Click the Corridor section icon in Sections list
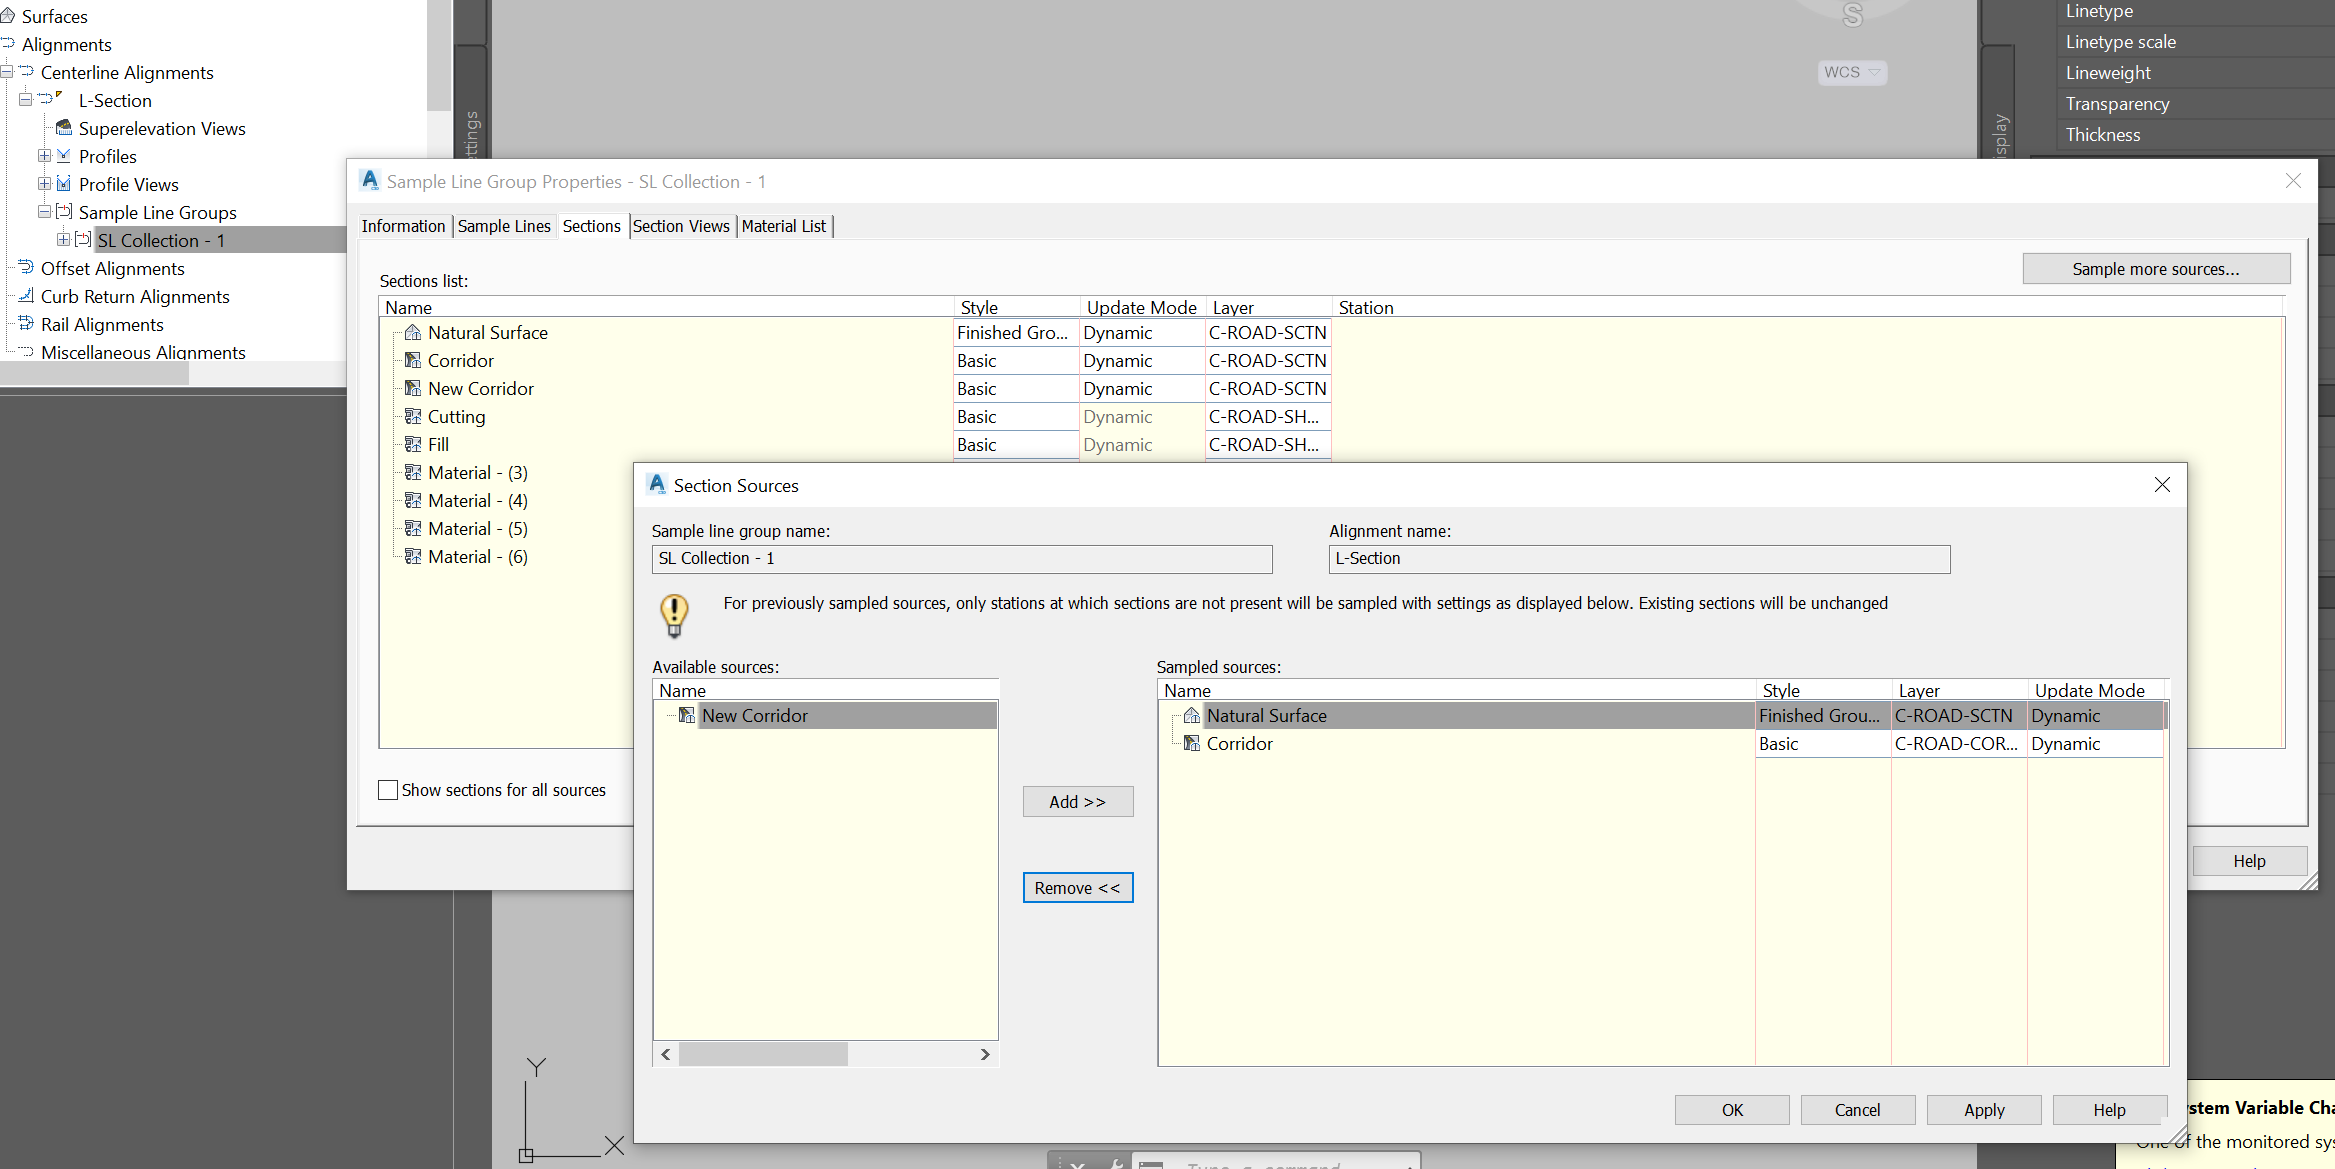The height and width of the screenshot is (1169, 2335). tap(413, 361)
